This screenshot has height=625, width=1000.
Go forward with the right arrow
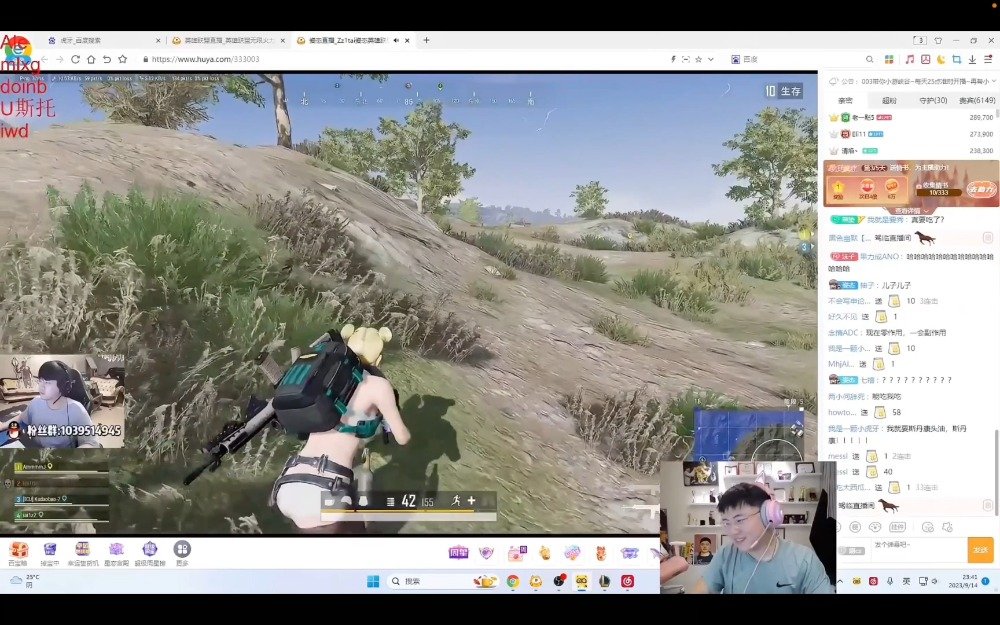click(59, 59)
